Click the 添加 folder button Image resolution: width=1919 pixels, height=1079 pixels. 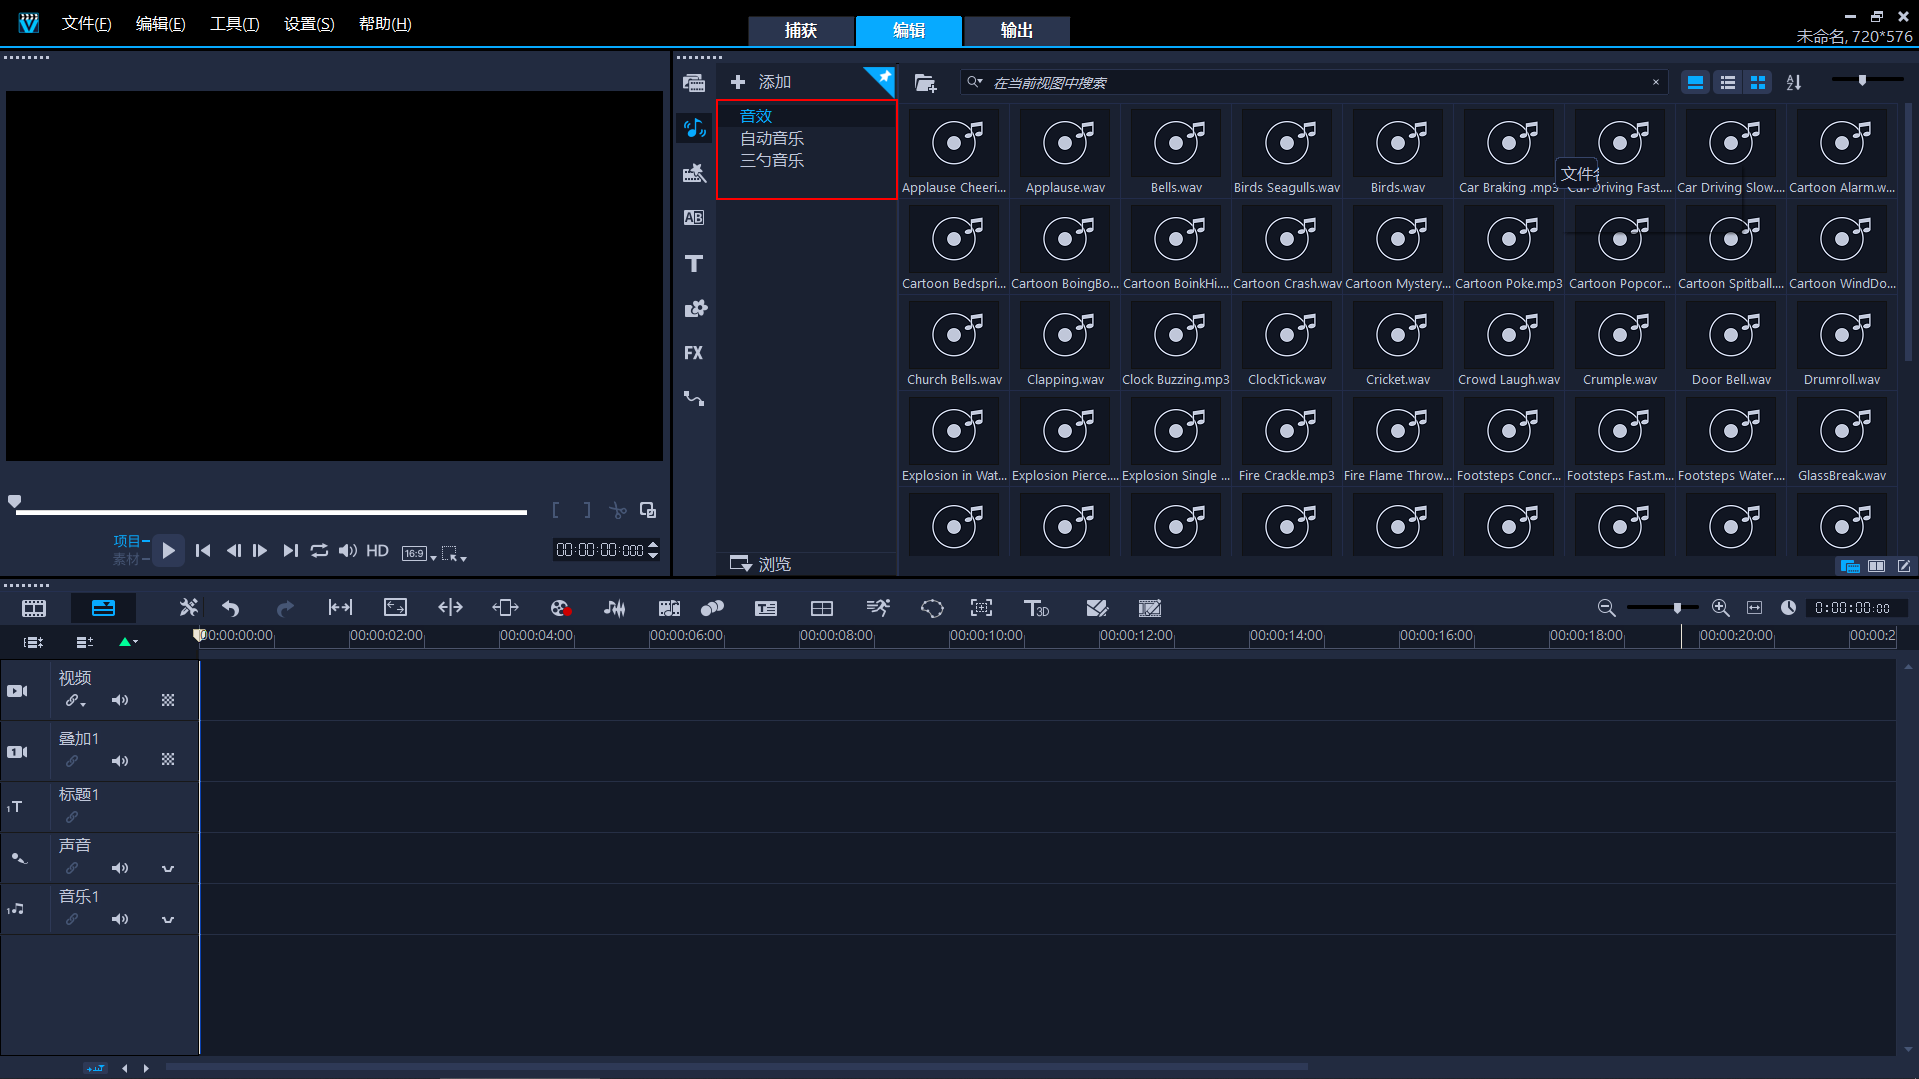click(x=761, y=82)
